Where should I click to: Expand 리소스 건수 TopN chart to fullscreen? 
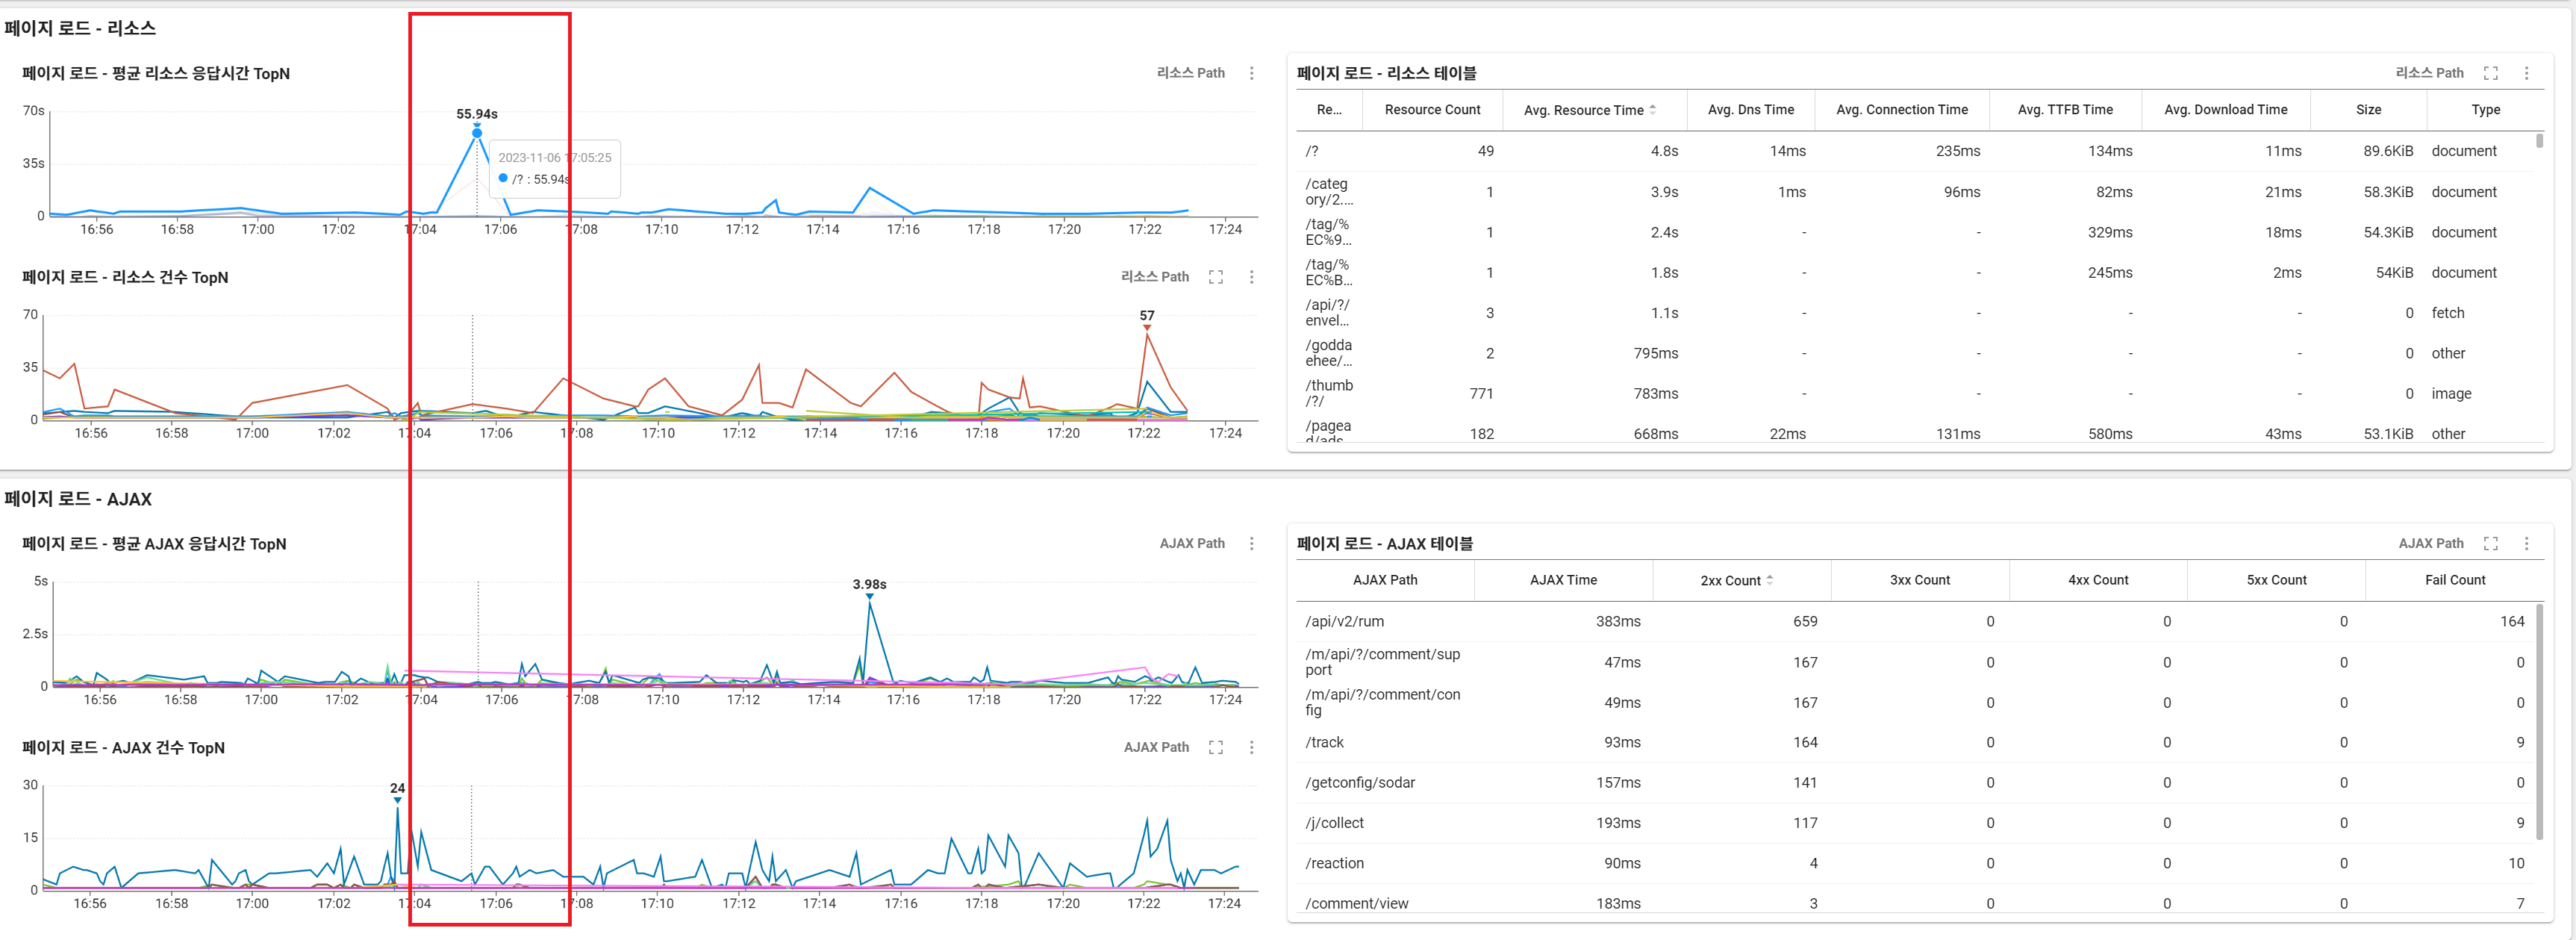click(1215, 277)
